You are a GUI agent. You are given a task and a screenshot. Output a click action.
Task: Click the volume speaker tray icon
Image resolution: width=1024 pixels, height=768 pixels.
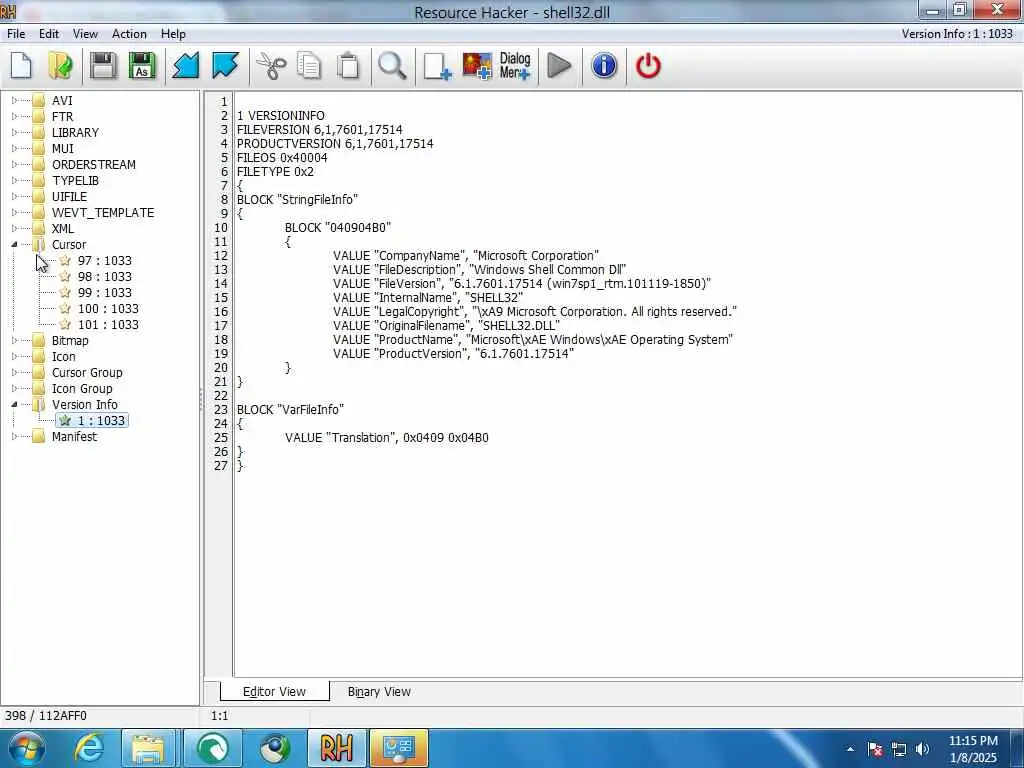[923, 749]
